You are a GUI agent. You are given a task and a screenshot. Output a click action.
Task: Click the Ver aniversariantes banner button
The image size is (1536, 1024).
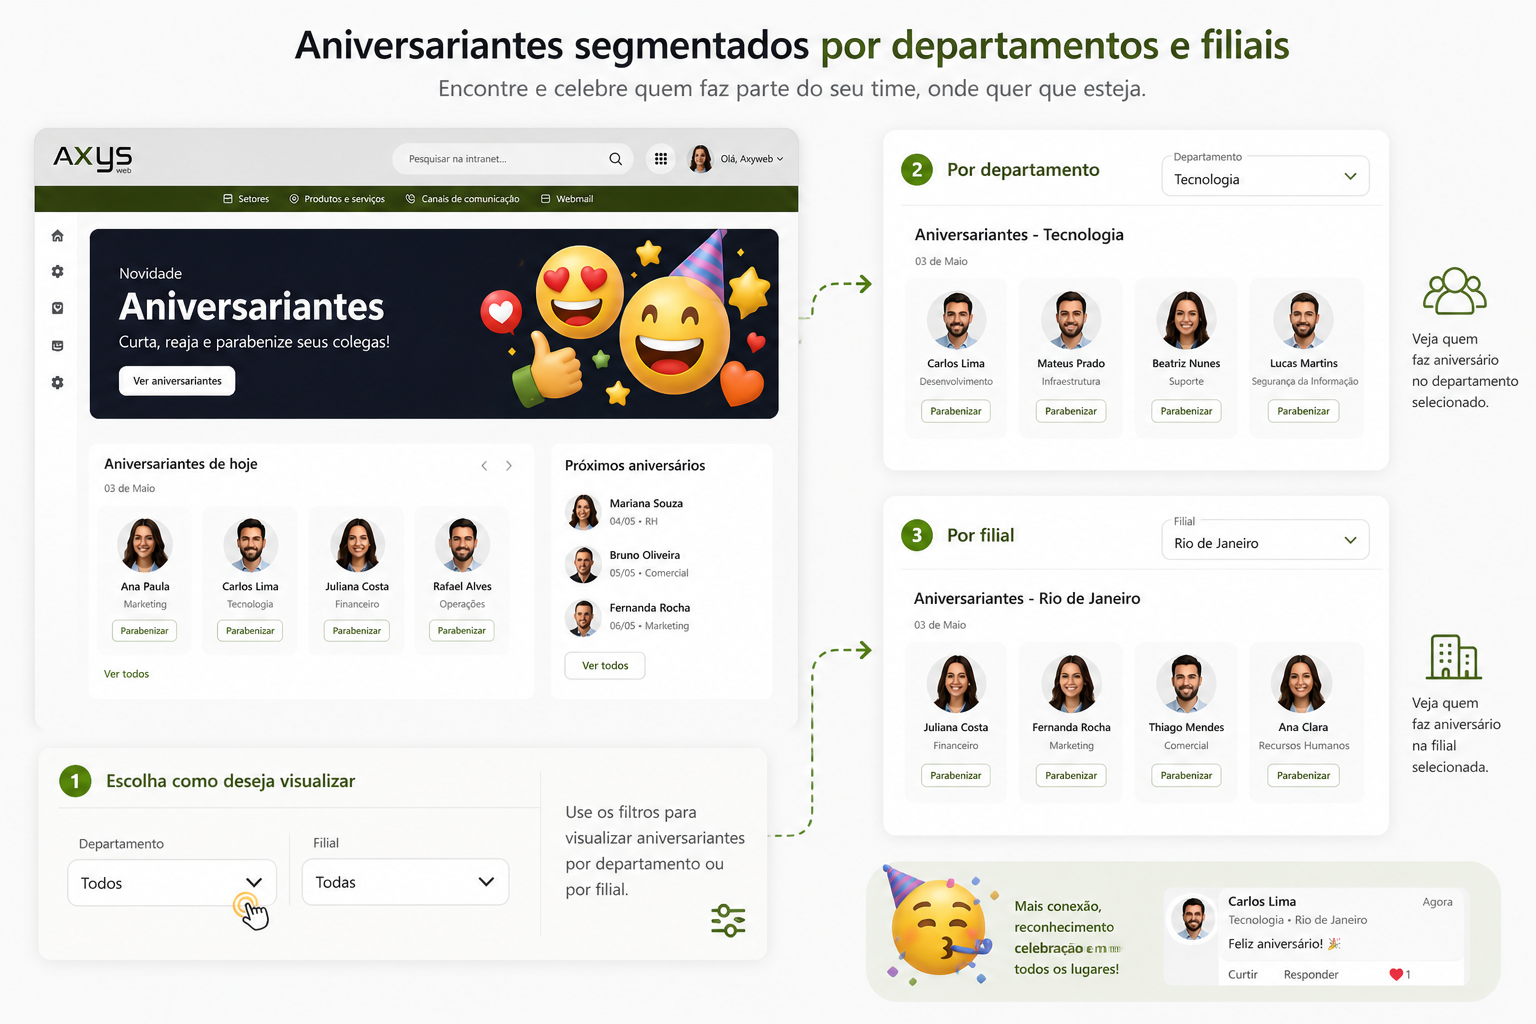point(177,381)
